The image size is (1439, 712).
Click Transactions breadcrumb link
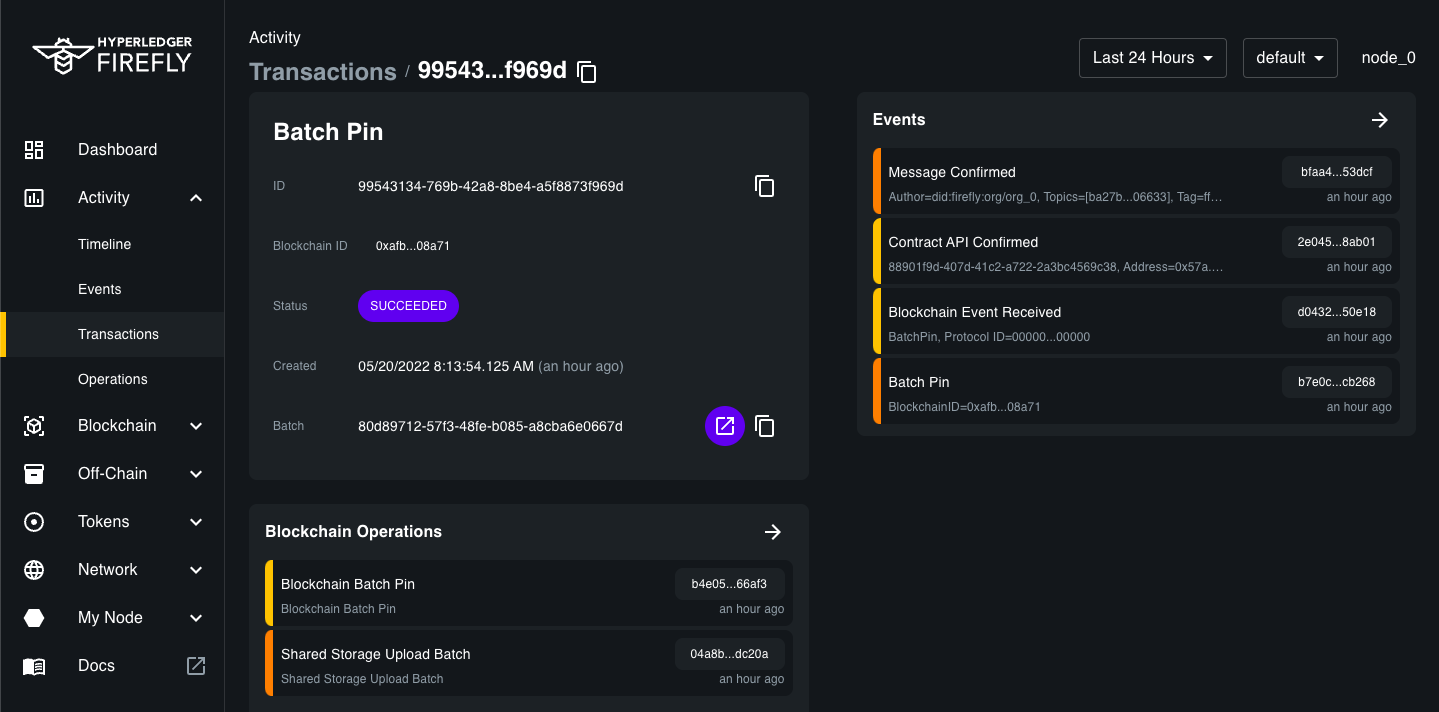click(322, 72)
